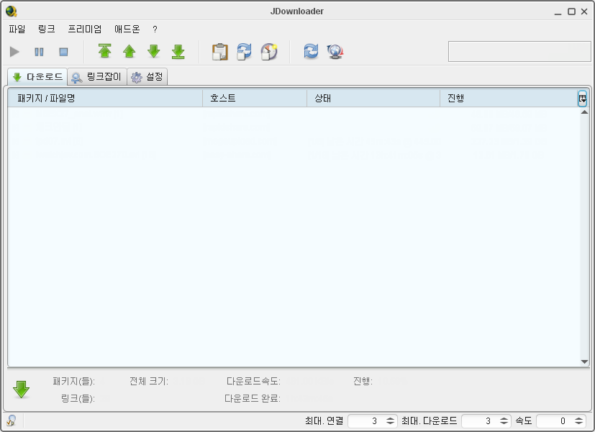Click the scrollbar up arrow in the download list

[x=584, y=112]
